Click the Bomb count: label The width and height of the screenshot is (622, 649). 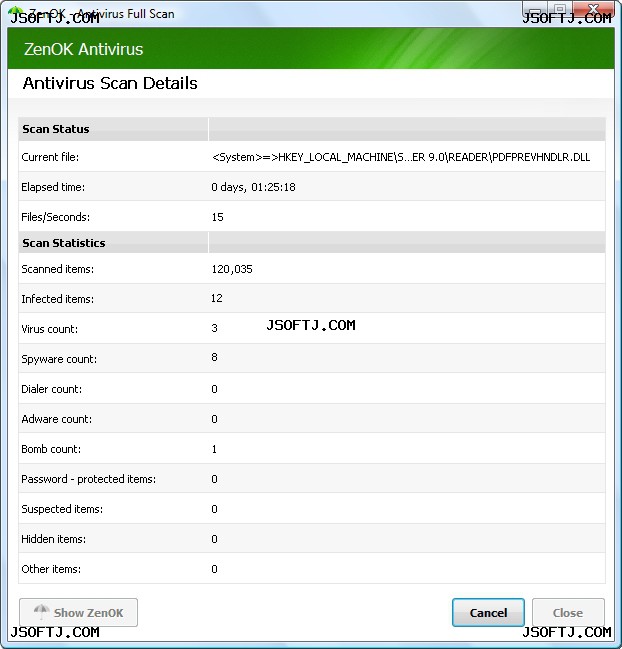[51, 449]
